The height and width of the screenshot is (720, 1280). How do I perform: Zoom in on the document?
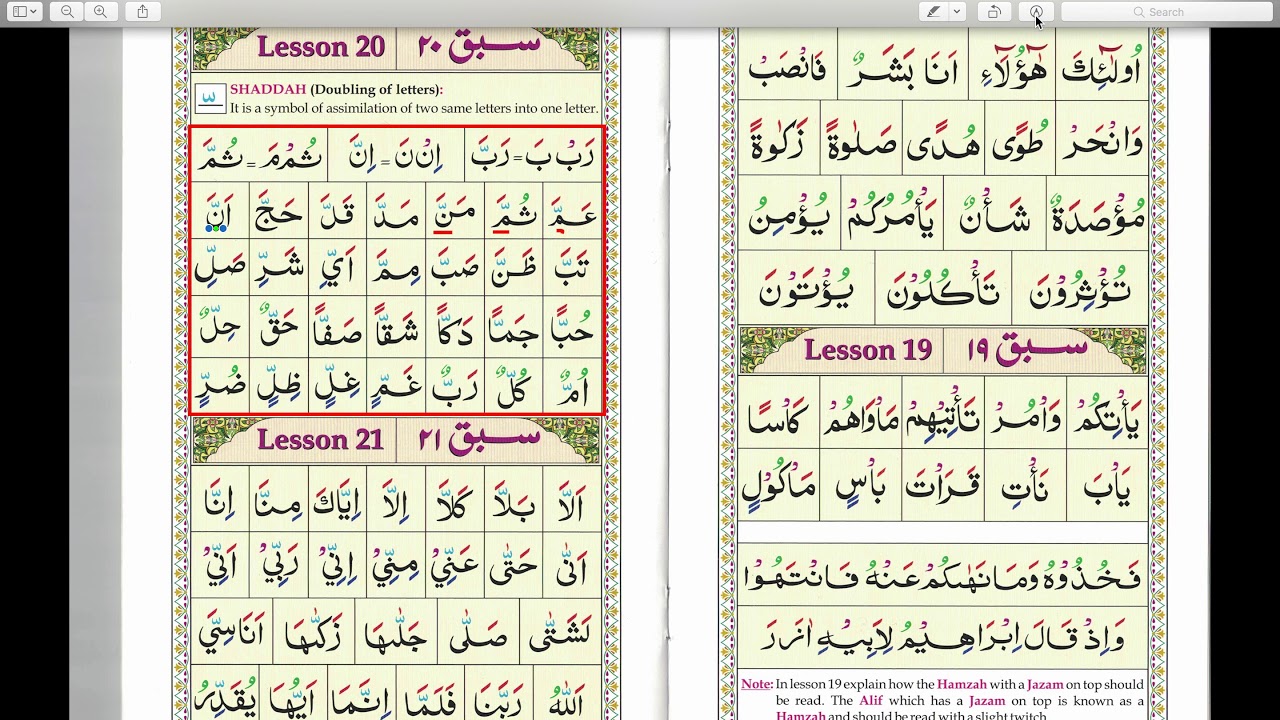(100, 12)
